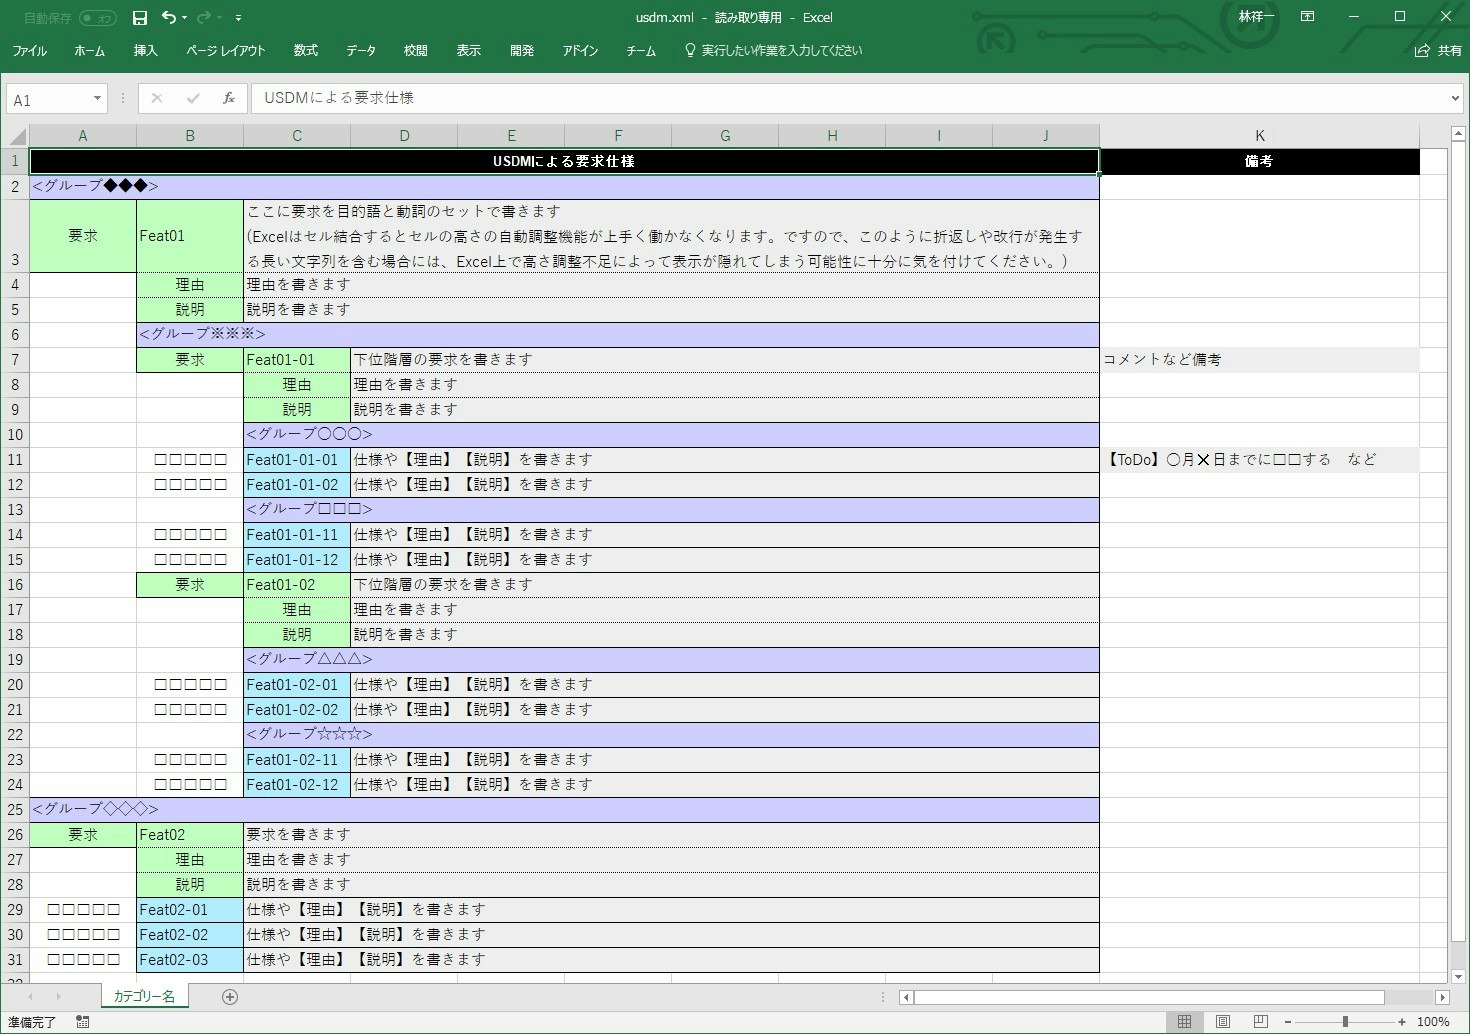Expand the Name Box dropdown arrow
1470x1034 pixels.
(x=97, y=99)
